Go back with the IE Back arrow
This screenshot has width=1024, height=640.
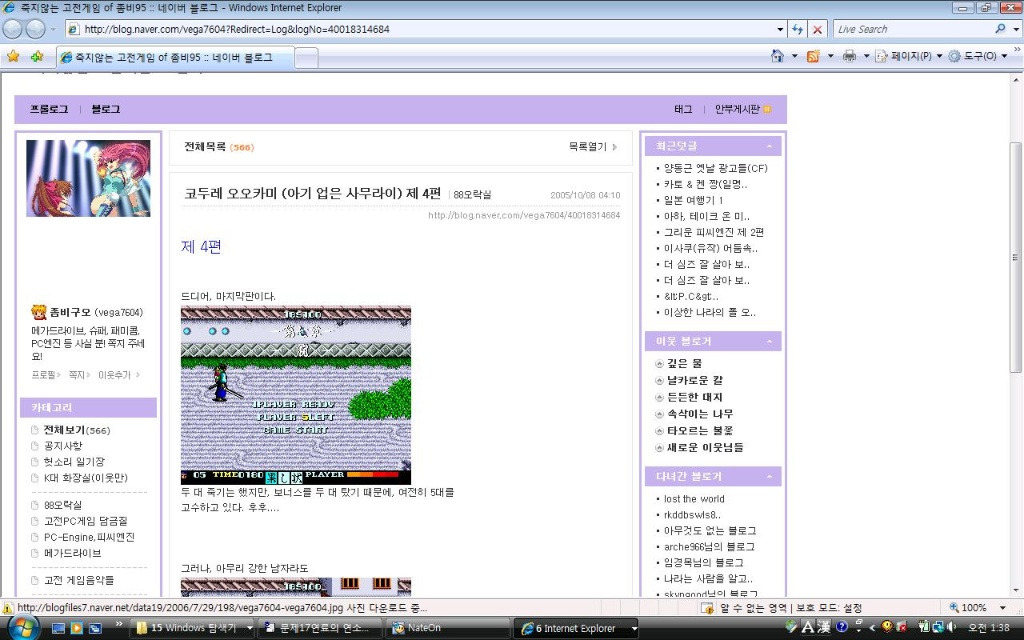pos(13,29)
